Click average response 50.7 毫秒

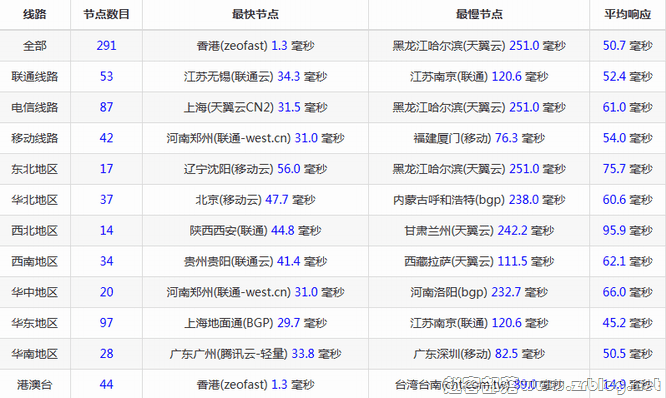[627, 45]
